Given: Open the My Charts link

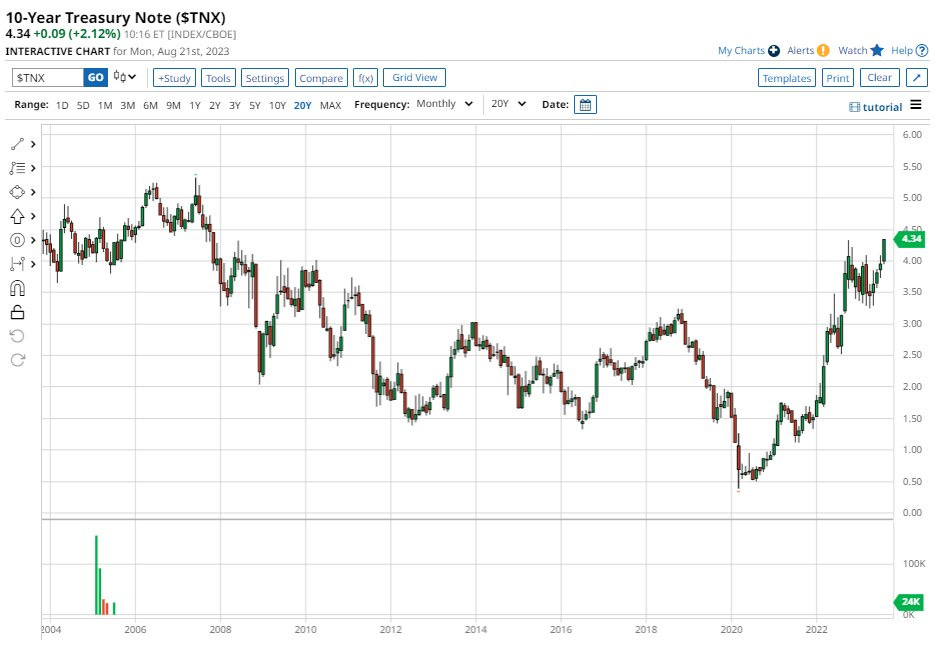Looking at the screenshot, I should point(748,50).
